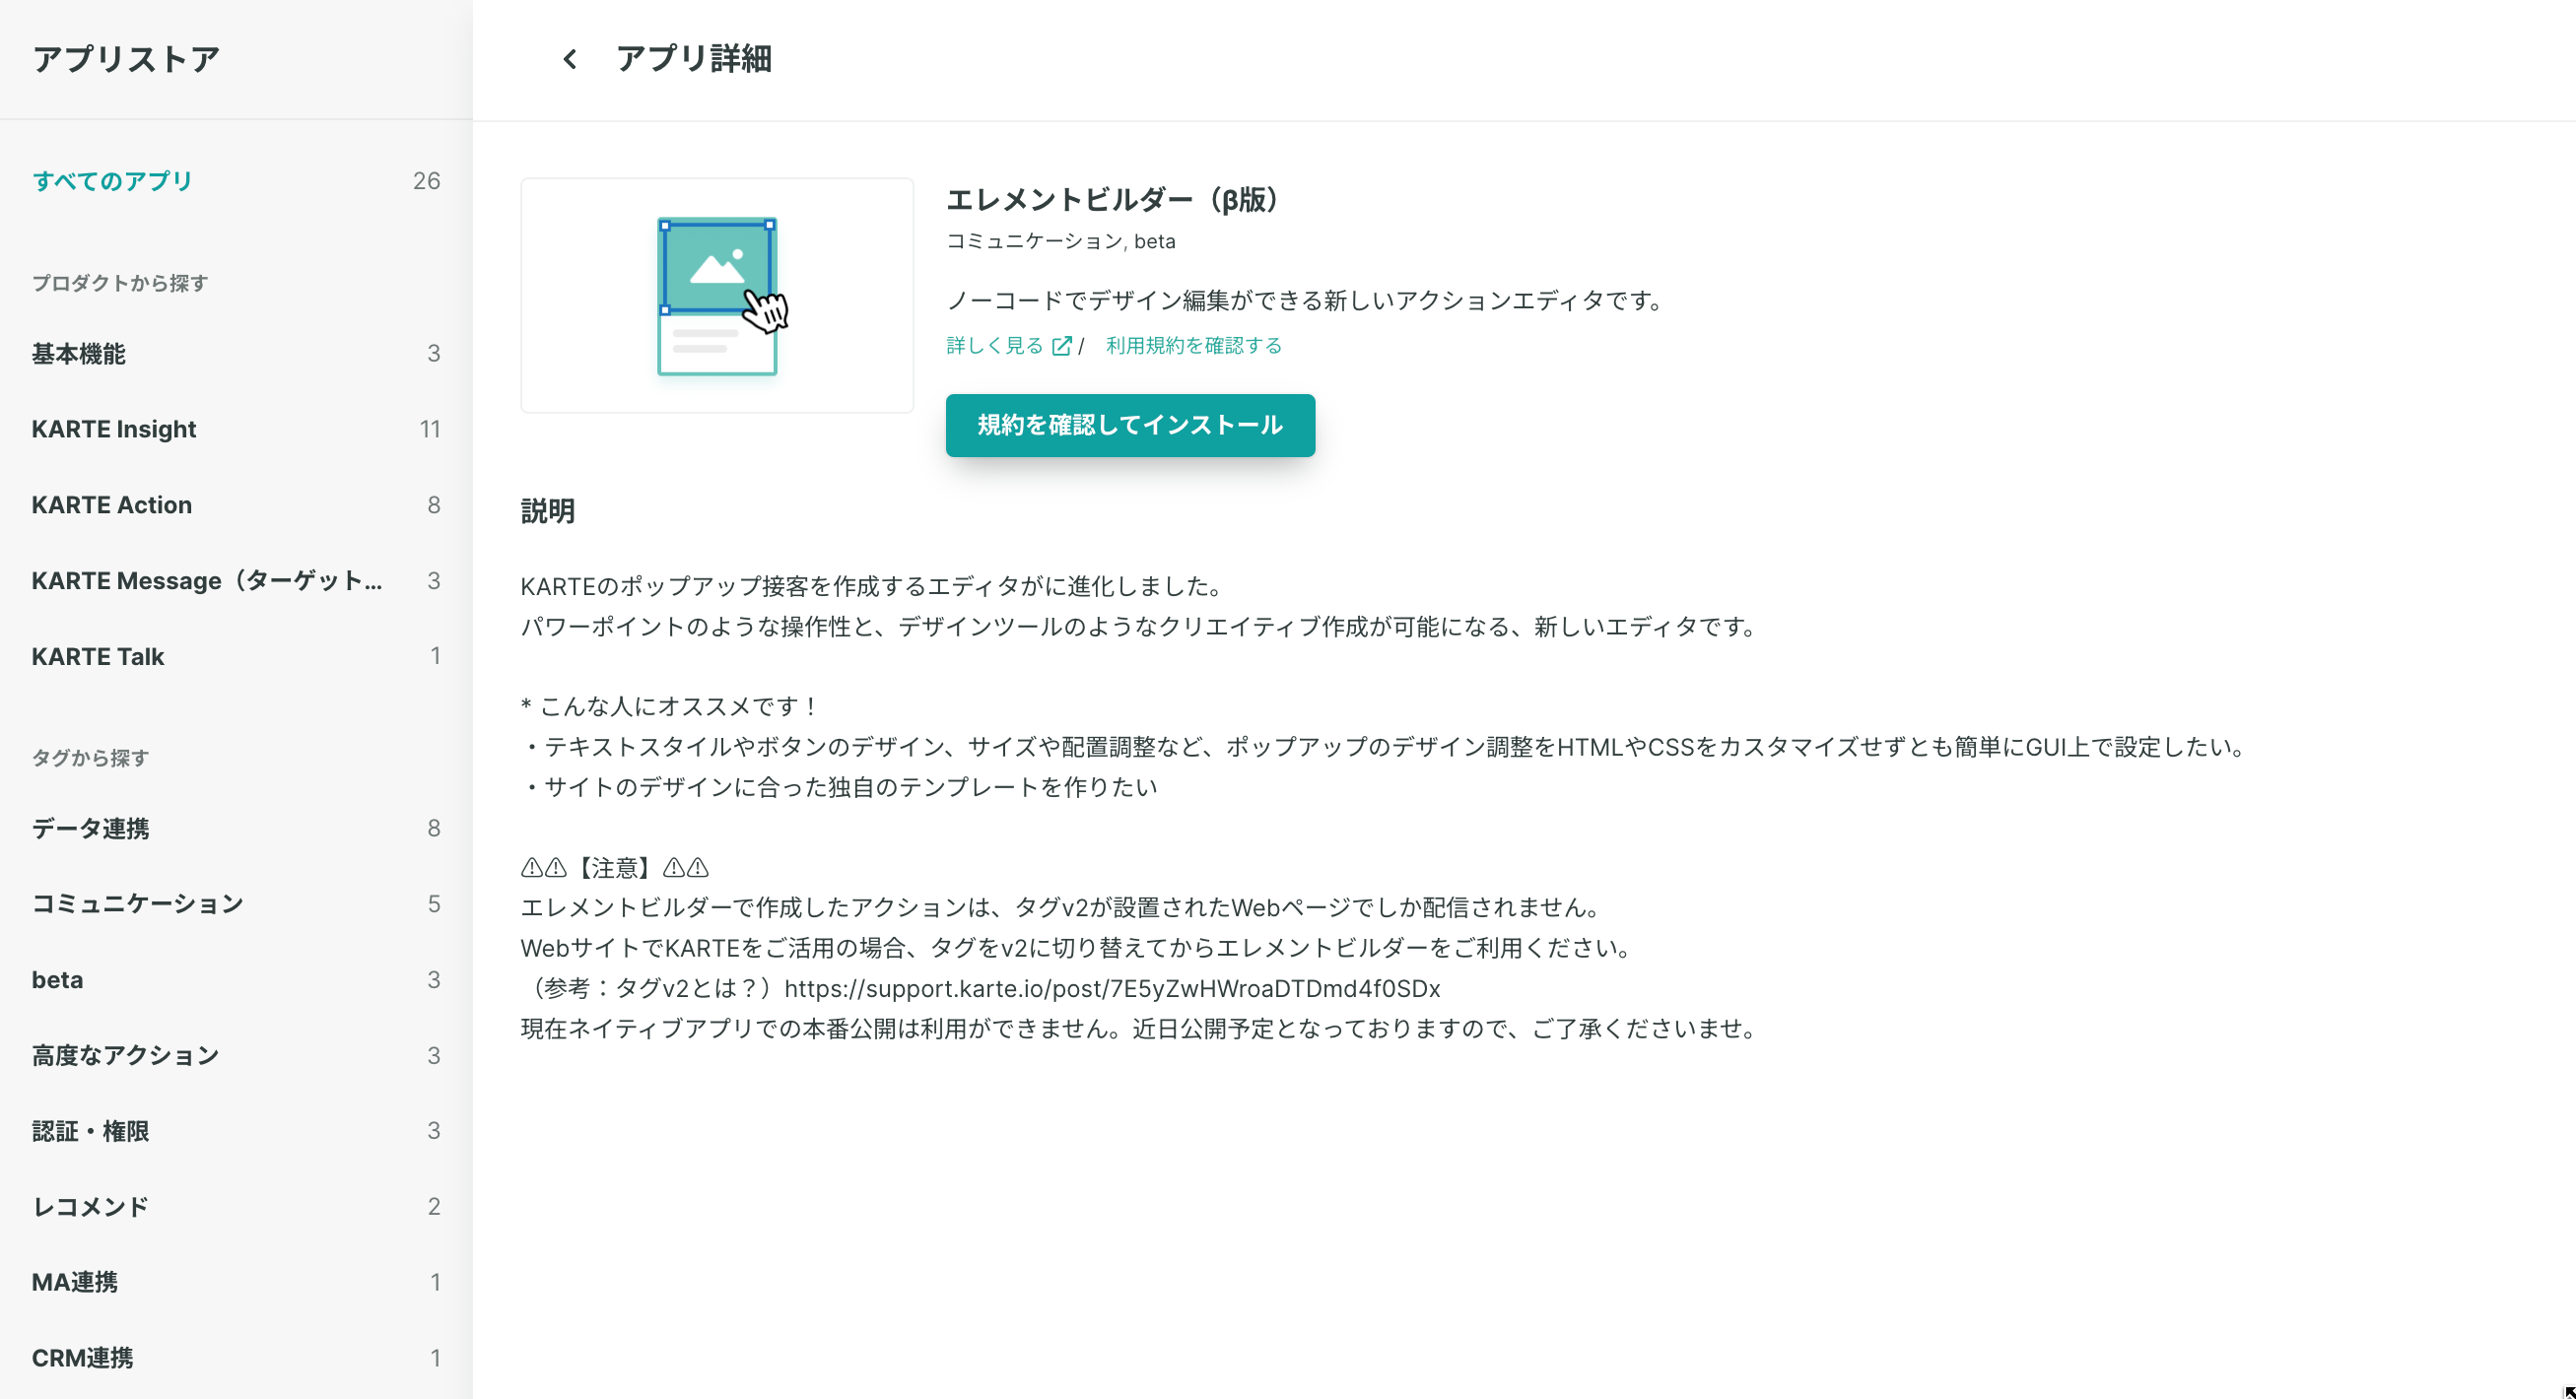Image resolution: width=2576 pixels, height=1399 pixels.
Task: Choose the MA連携 tag
Action: pyautogui.click(x=74, y=1282)
